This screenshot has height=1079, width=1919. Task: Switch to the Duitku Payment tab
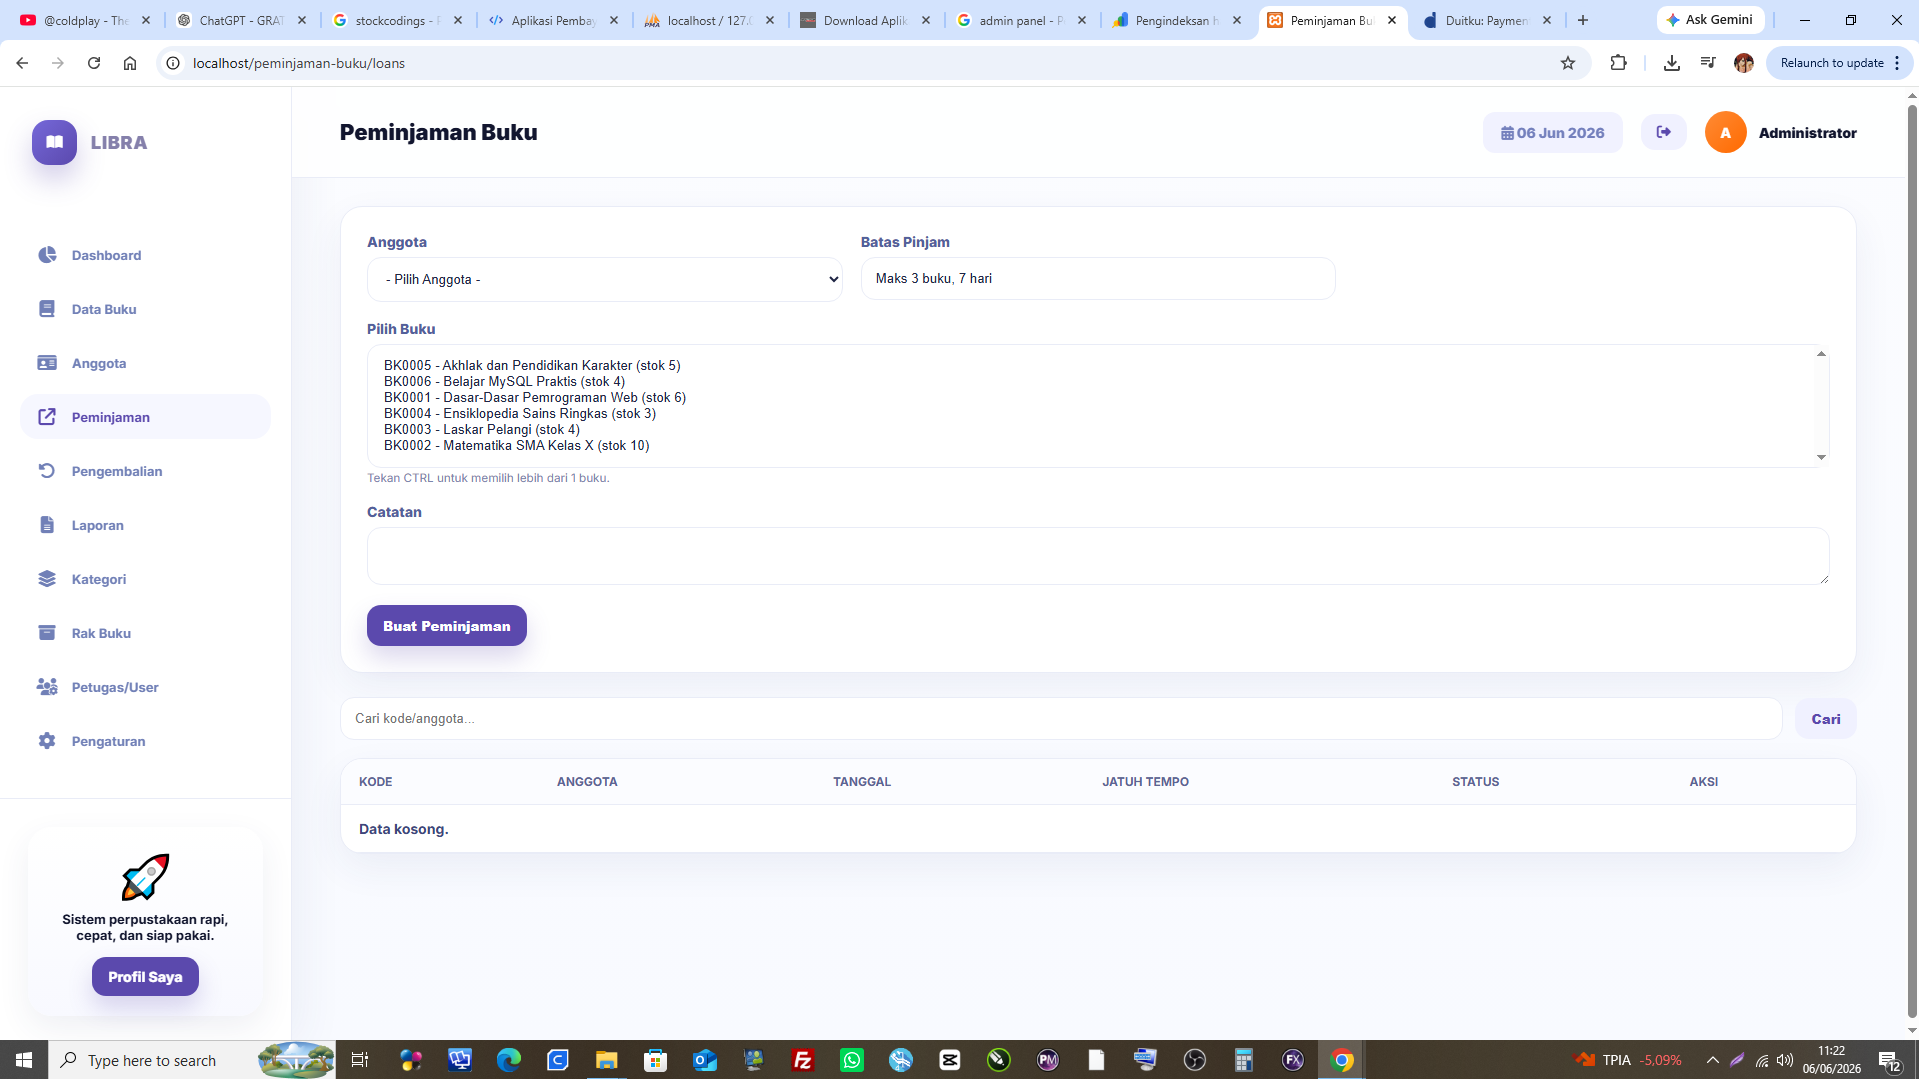[x=1487, y=20]
